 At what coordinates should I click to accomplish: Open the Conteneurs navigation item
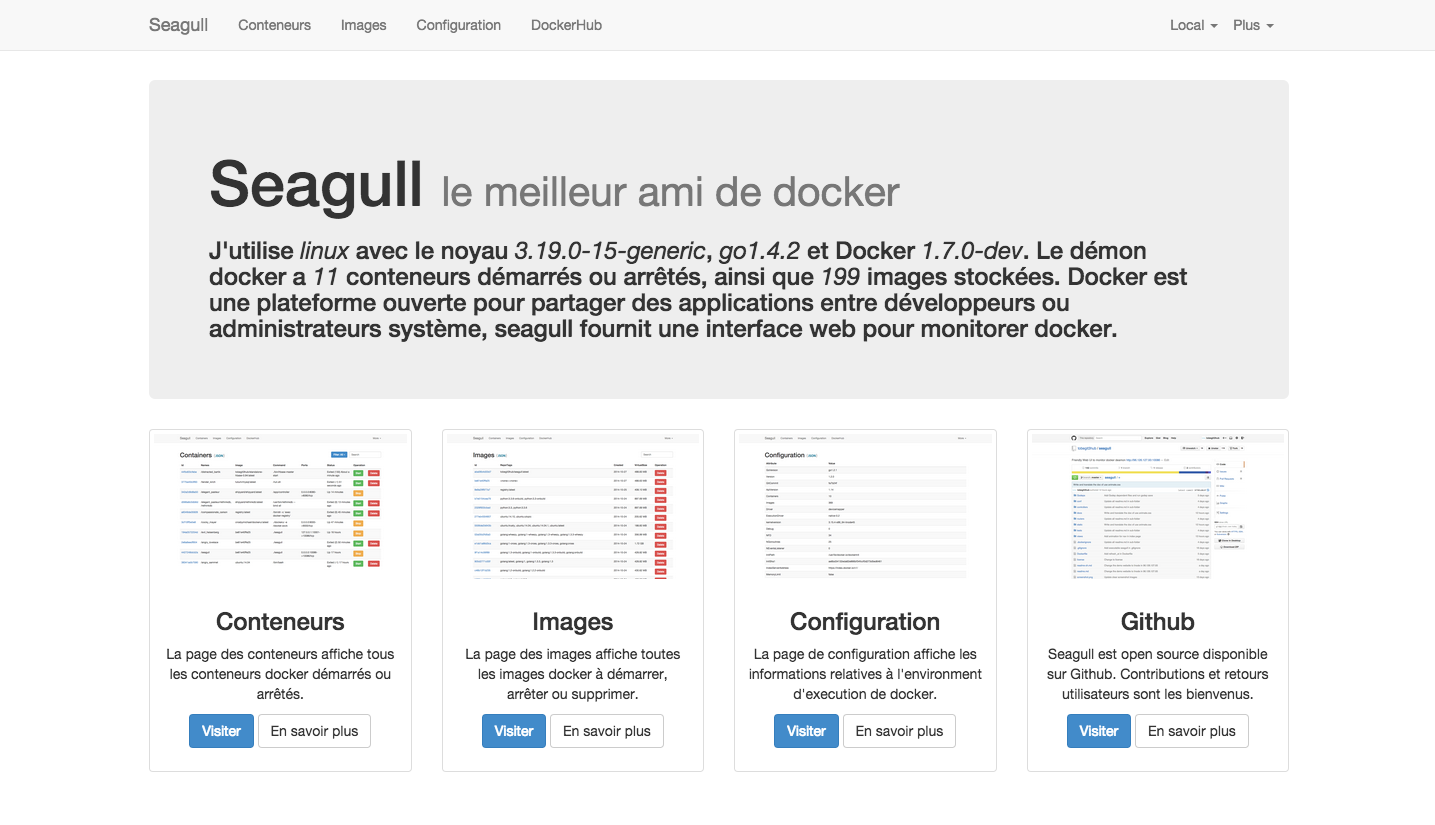[274, 25]
